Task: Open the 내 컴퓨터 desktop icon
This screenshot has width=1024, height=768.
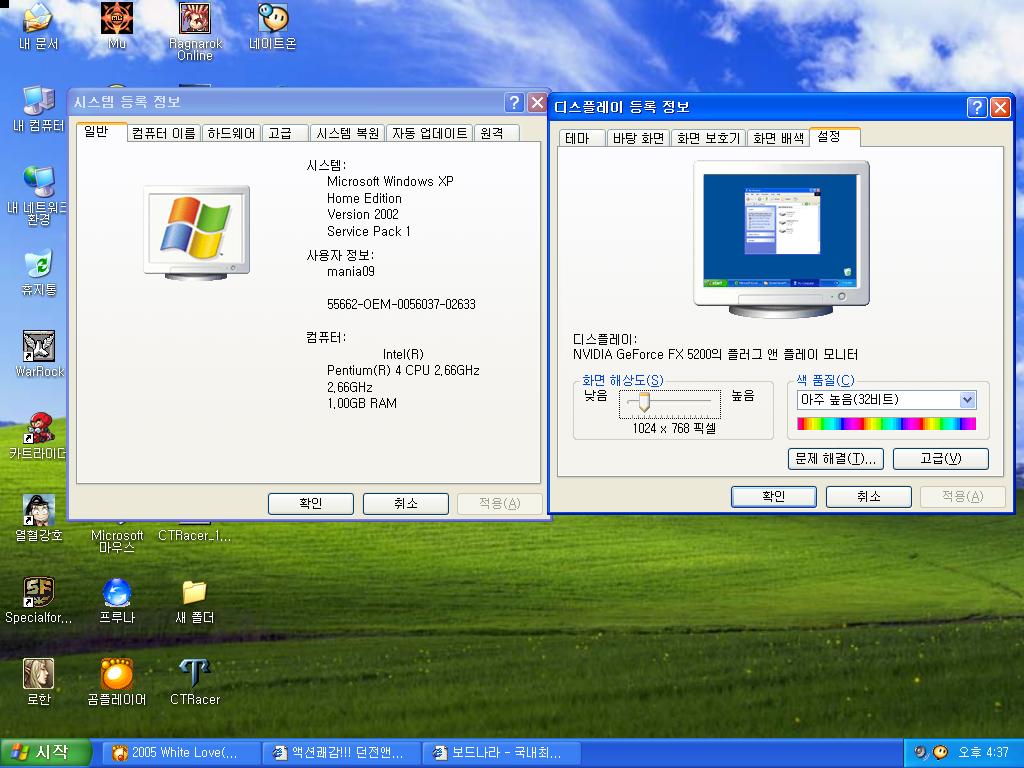Action: [x=38, y=108]
